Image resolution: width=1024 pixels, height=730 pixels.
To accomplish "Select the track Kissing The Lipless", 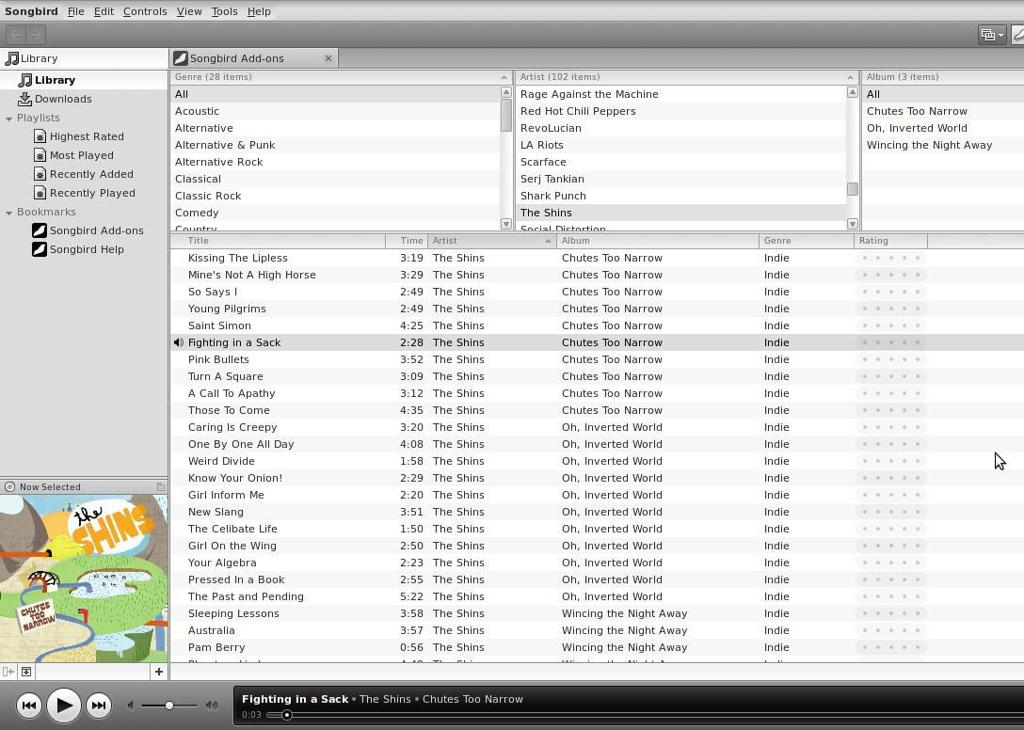I will (x=597, y=258).
